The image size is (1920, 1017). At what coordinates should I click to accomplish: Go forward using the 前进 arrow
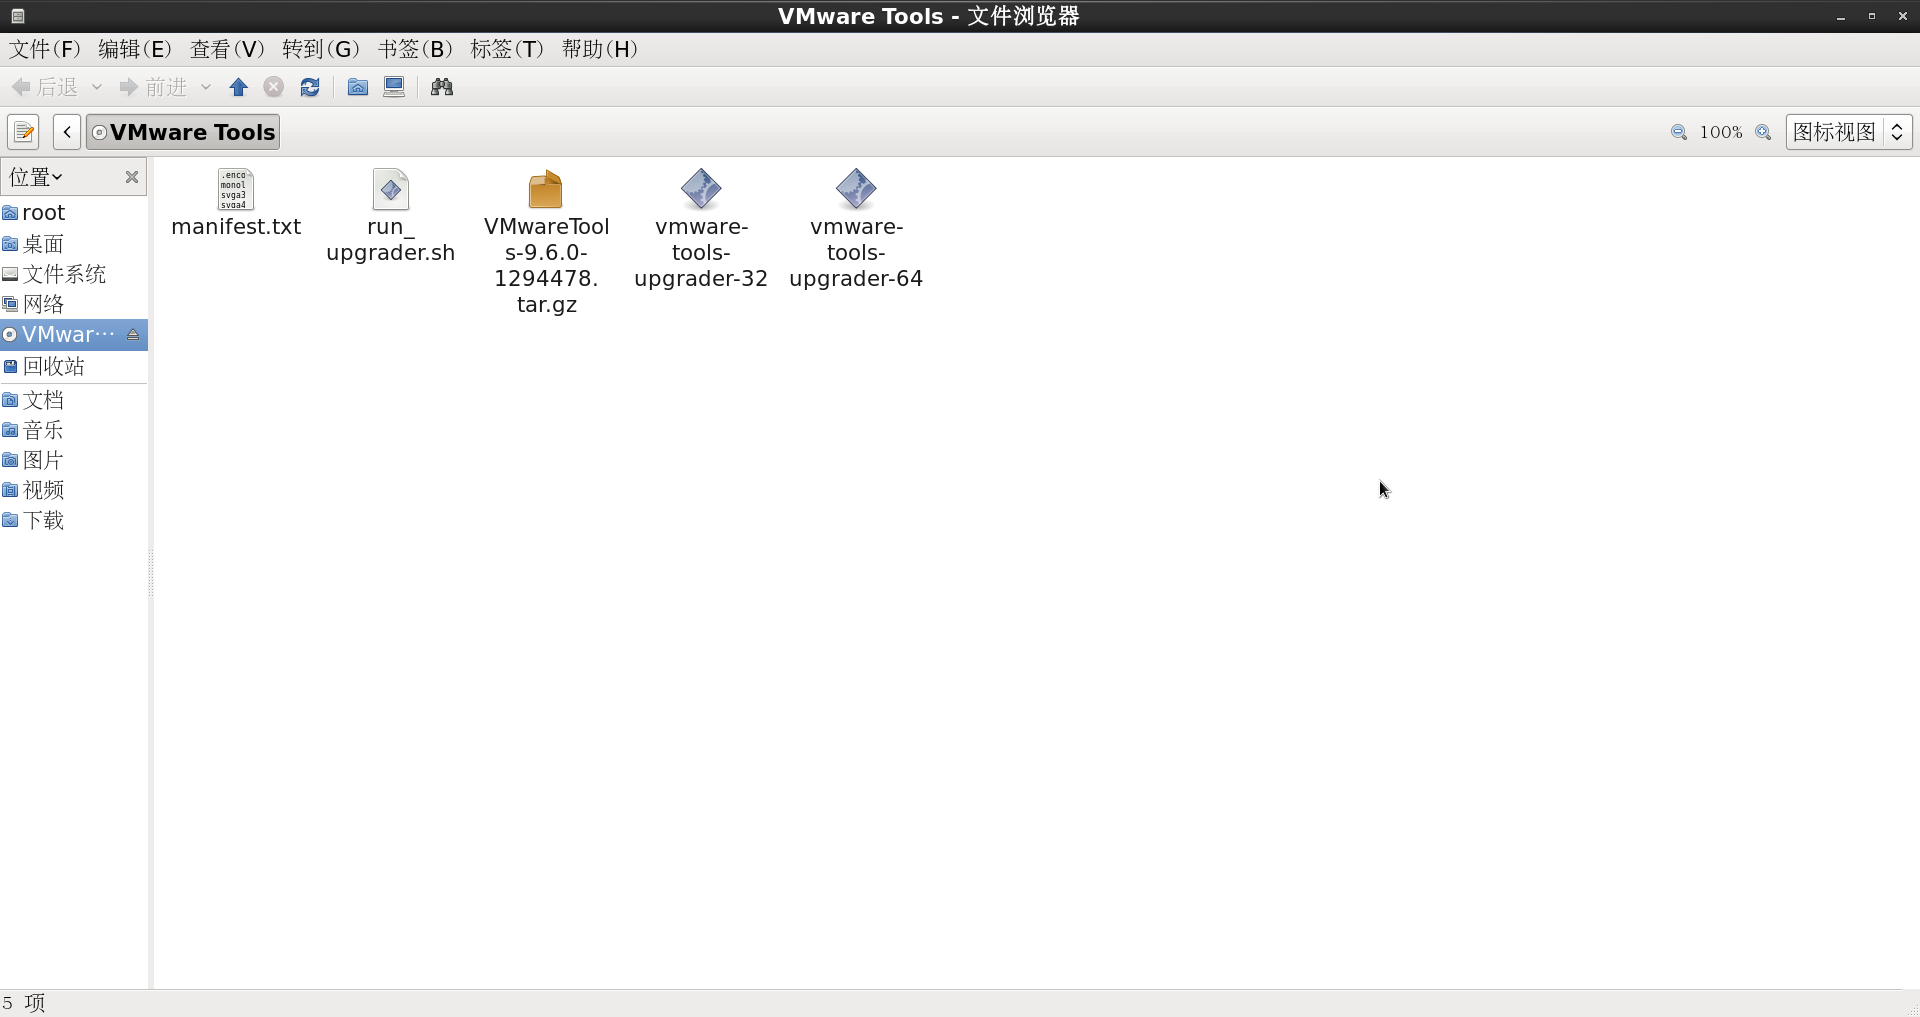(153, 88)
